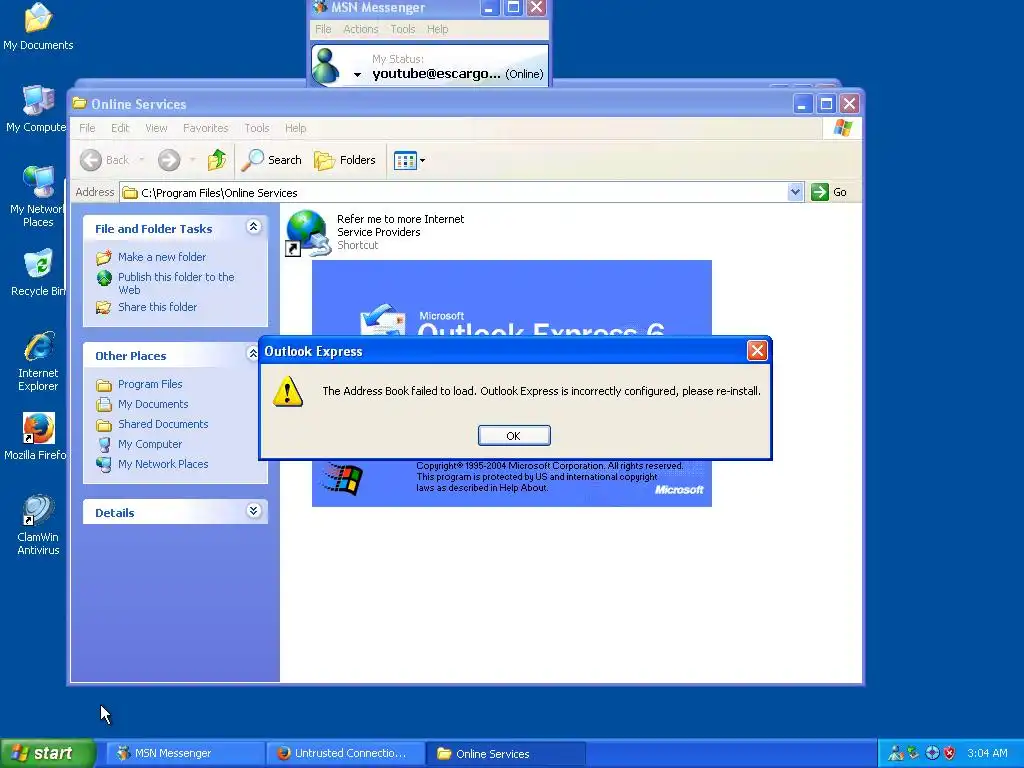Open Search pane from the toolbar
The width and height of the screenshot is (1024, 768).
click(x=272, y=160)
